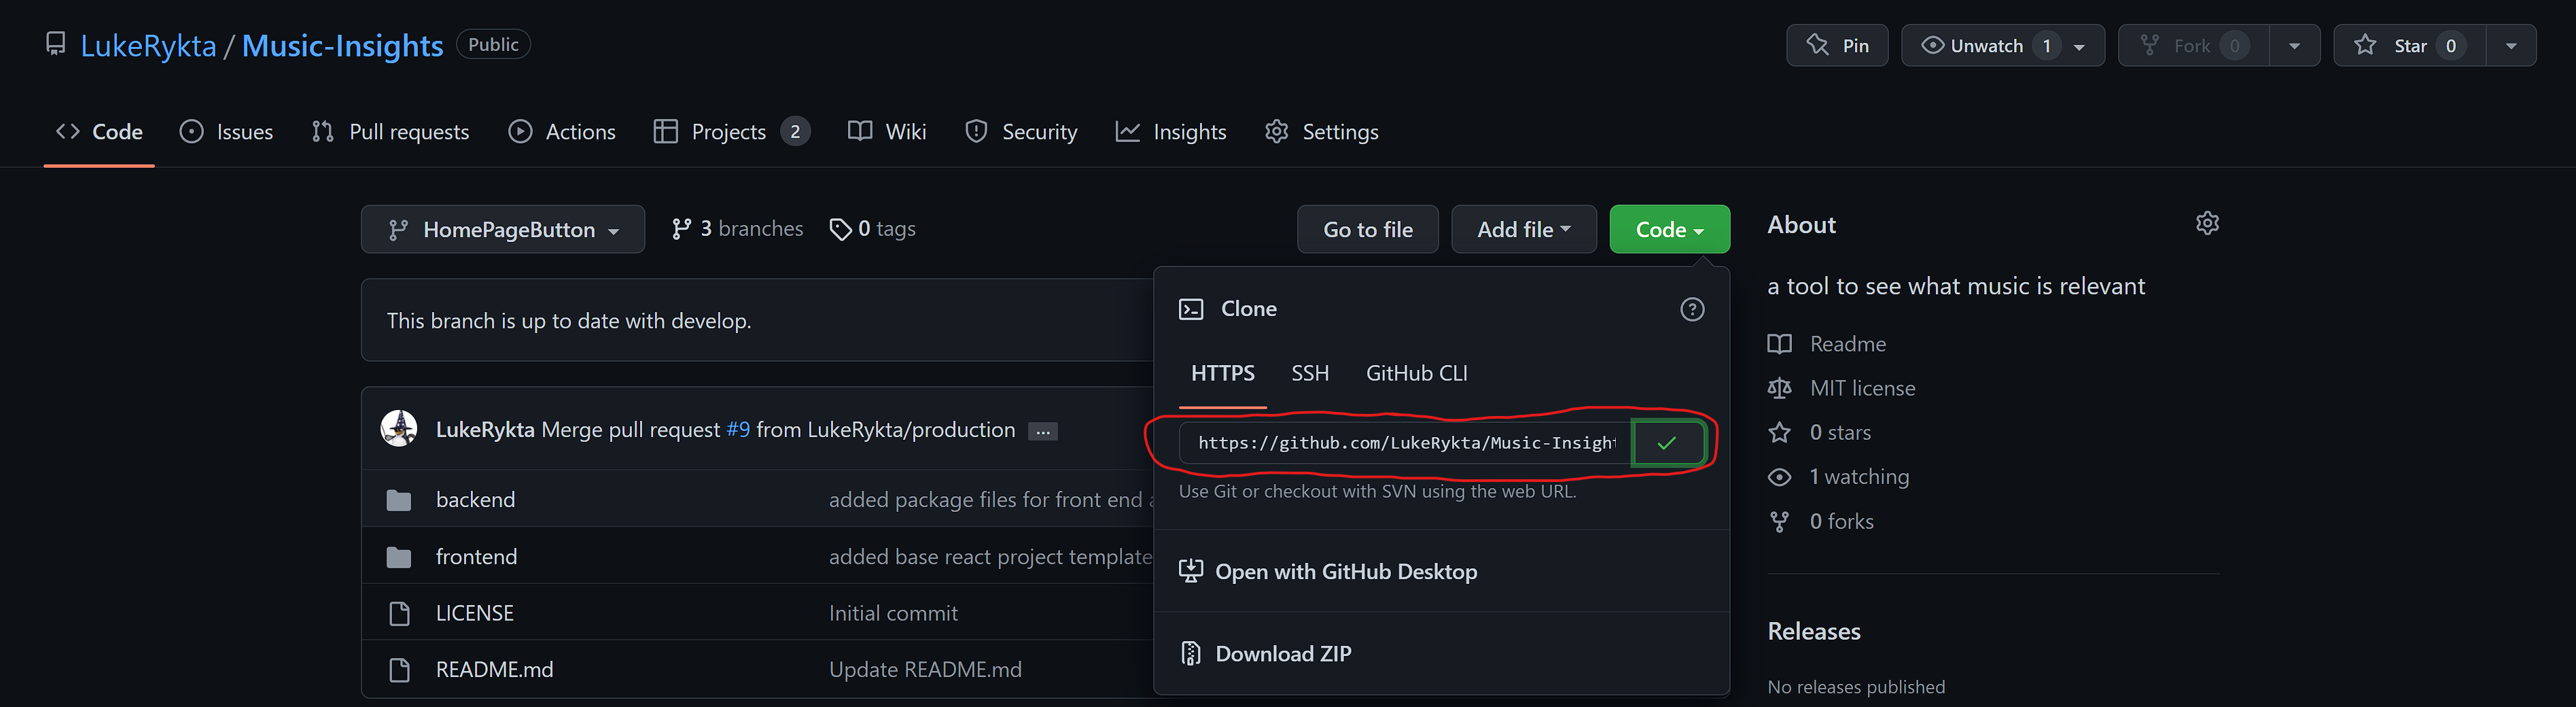
Task: Open the LICENSE file
Action: click(x=474, y=613)
